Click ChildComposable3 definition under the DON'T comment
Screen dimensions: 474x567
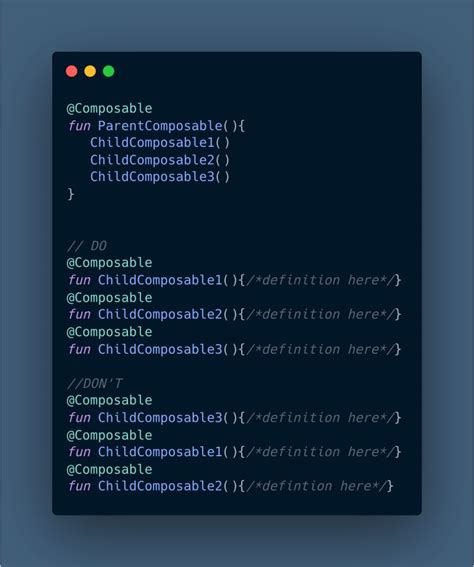click(x=160, y=418)
